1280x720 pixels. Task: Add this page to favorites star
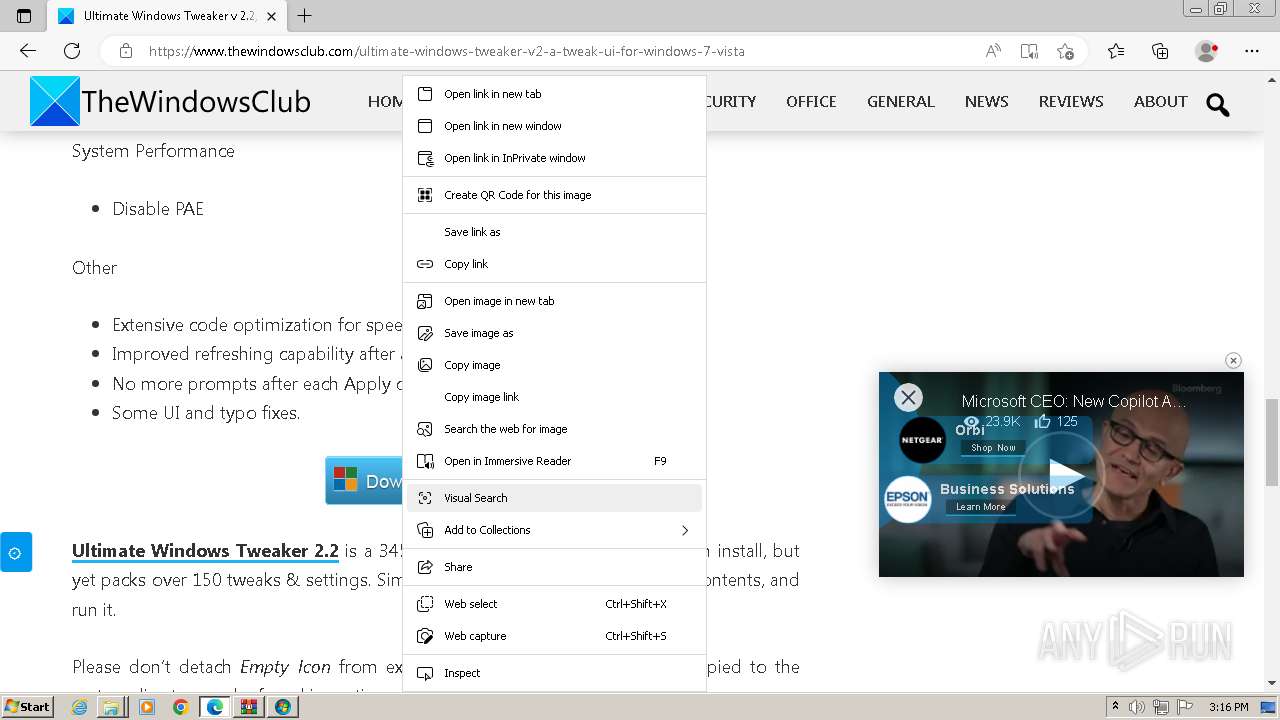1065,51
